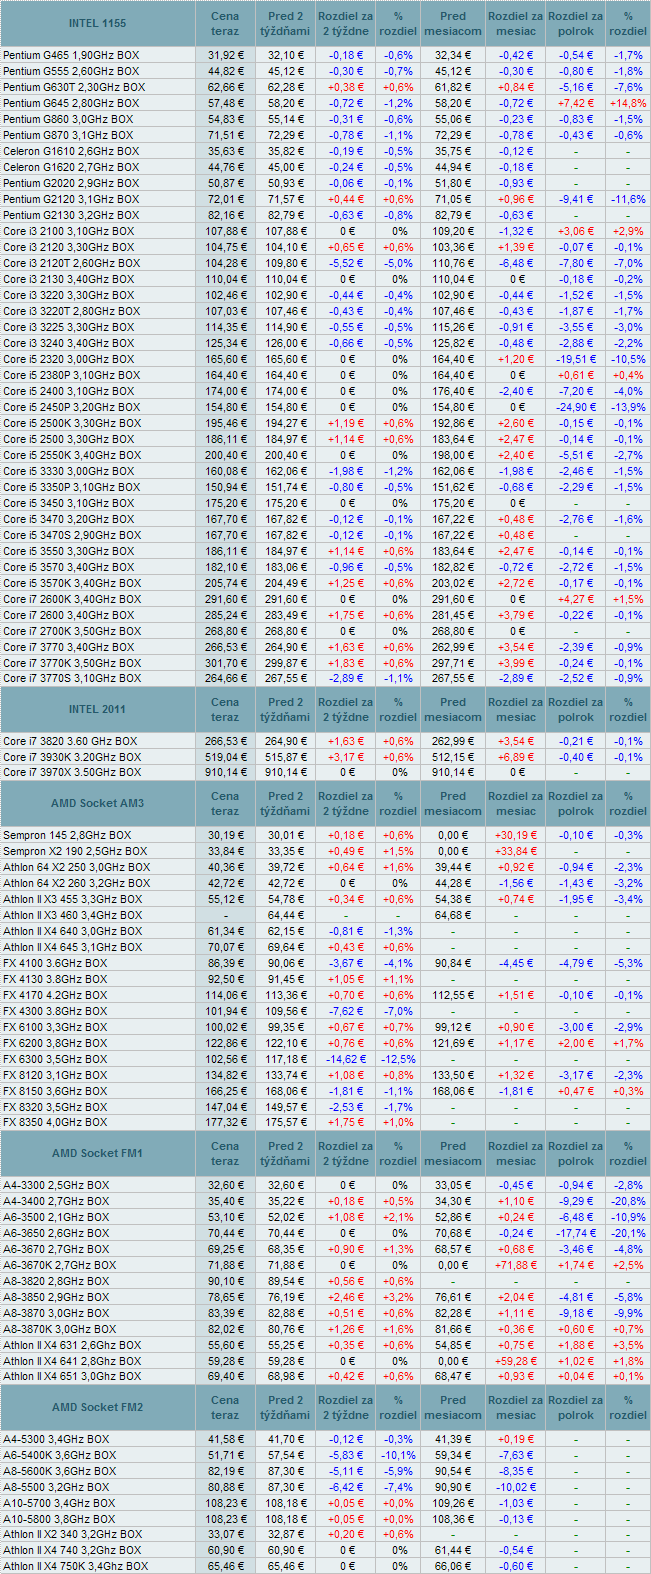Select "Core i7 3770S 3,10GHz BOX" row name

(x=72, y=679)
